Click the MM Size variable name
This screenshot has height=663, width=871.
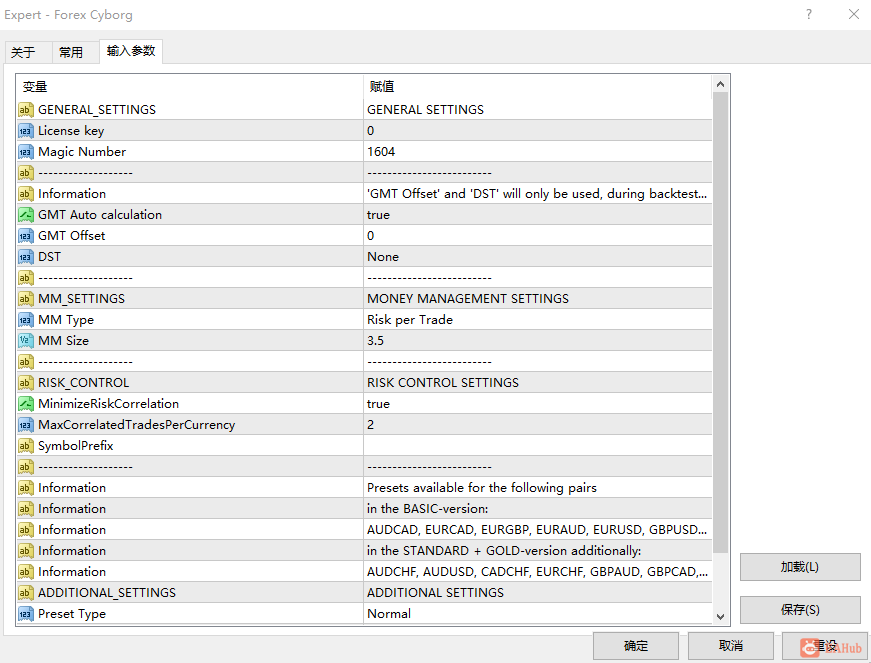click(x=63, y=340)
